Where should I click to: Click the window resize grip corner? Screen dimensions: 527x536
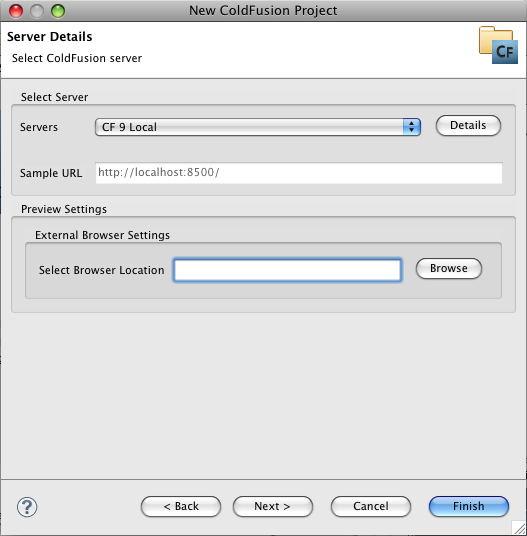(x=519, y=528)
